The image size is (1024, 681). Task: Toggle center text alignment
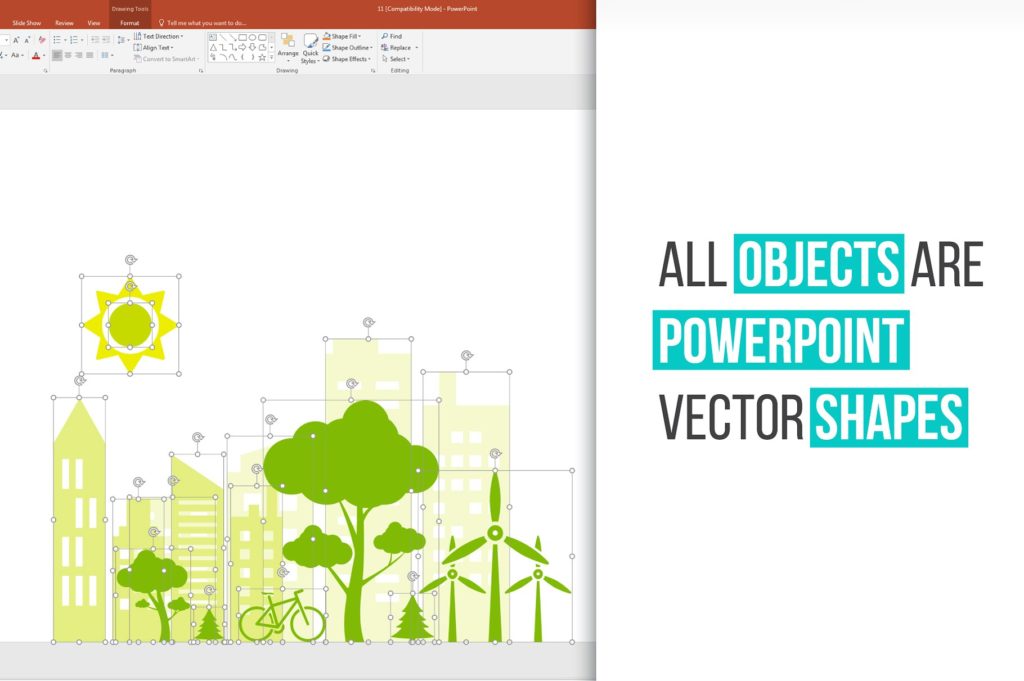tap(68, 56)
